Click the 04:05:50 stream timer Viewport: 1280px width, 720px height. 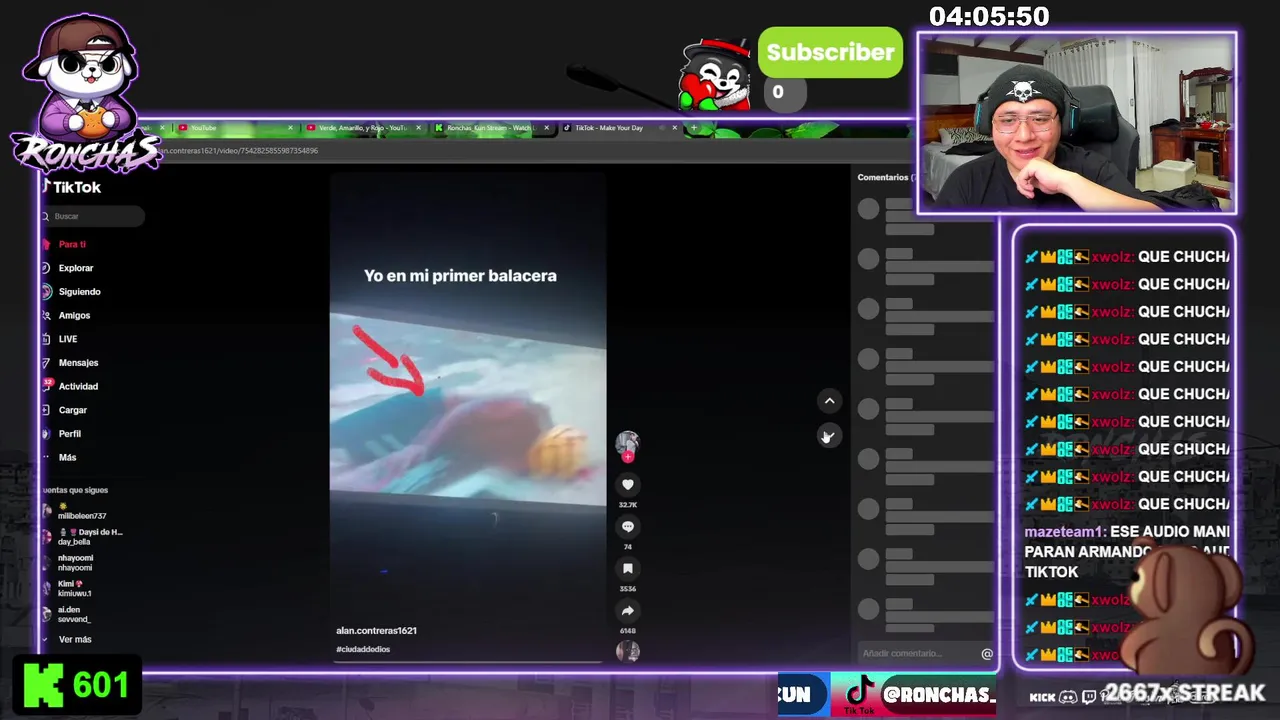[x=989, y=16]
